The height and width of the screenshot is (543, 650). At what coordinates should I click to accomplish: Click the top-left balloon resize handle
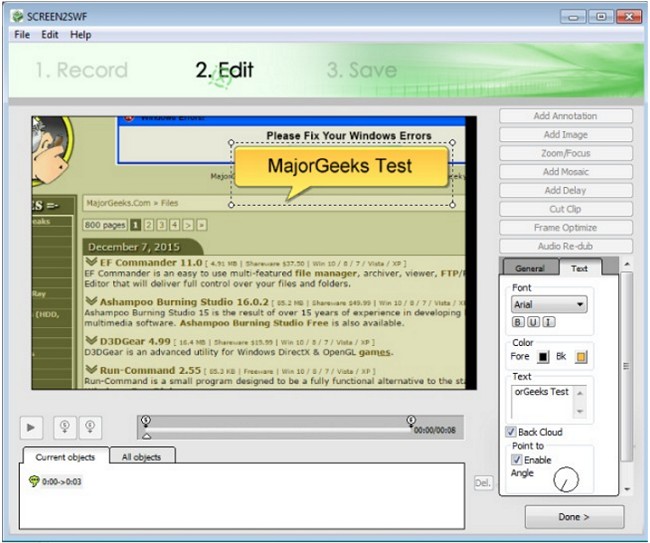click(231, 143)
